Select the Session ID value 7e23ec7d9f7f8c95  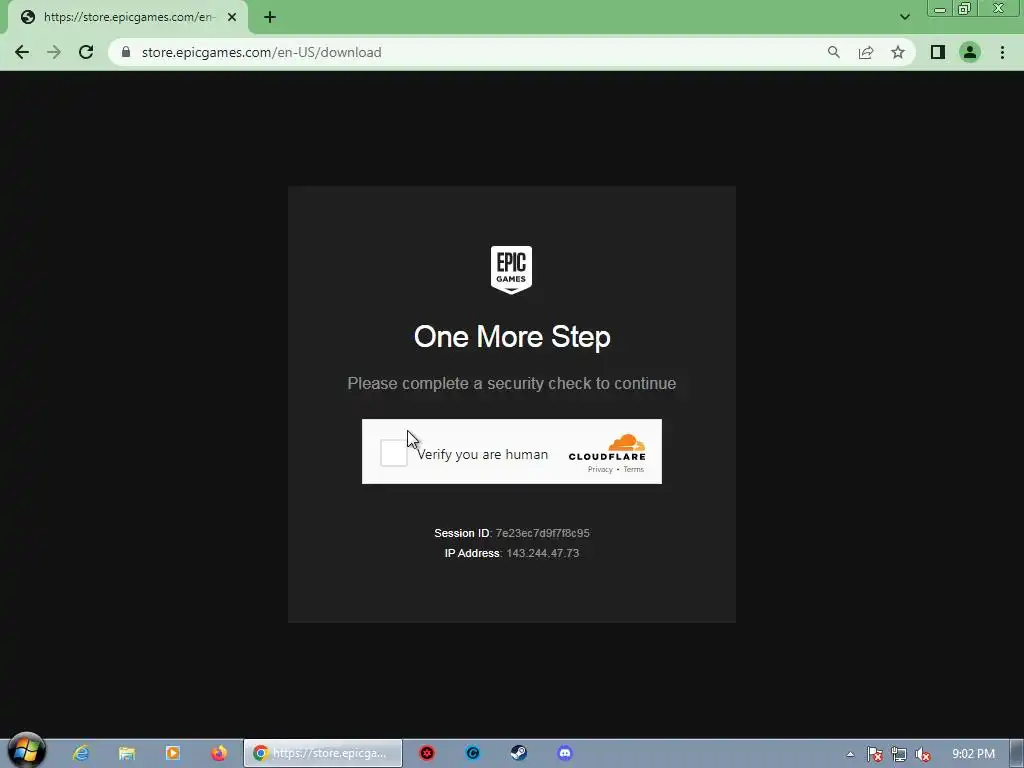coord(542,533)
